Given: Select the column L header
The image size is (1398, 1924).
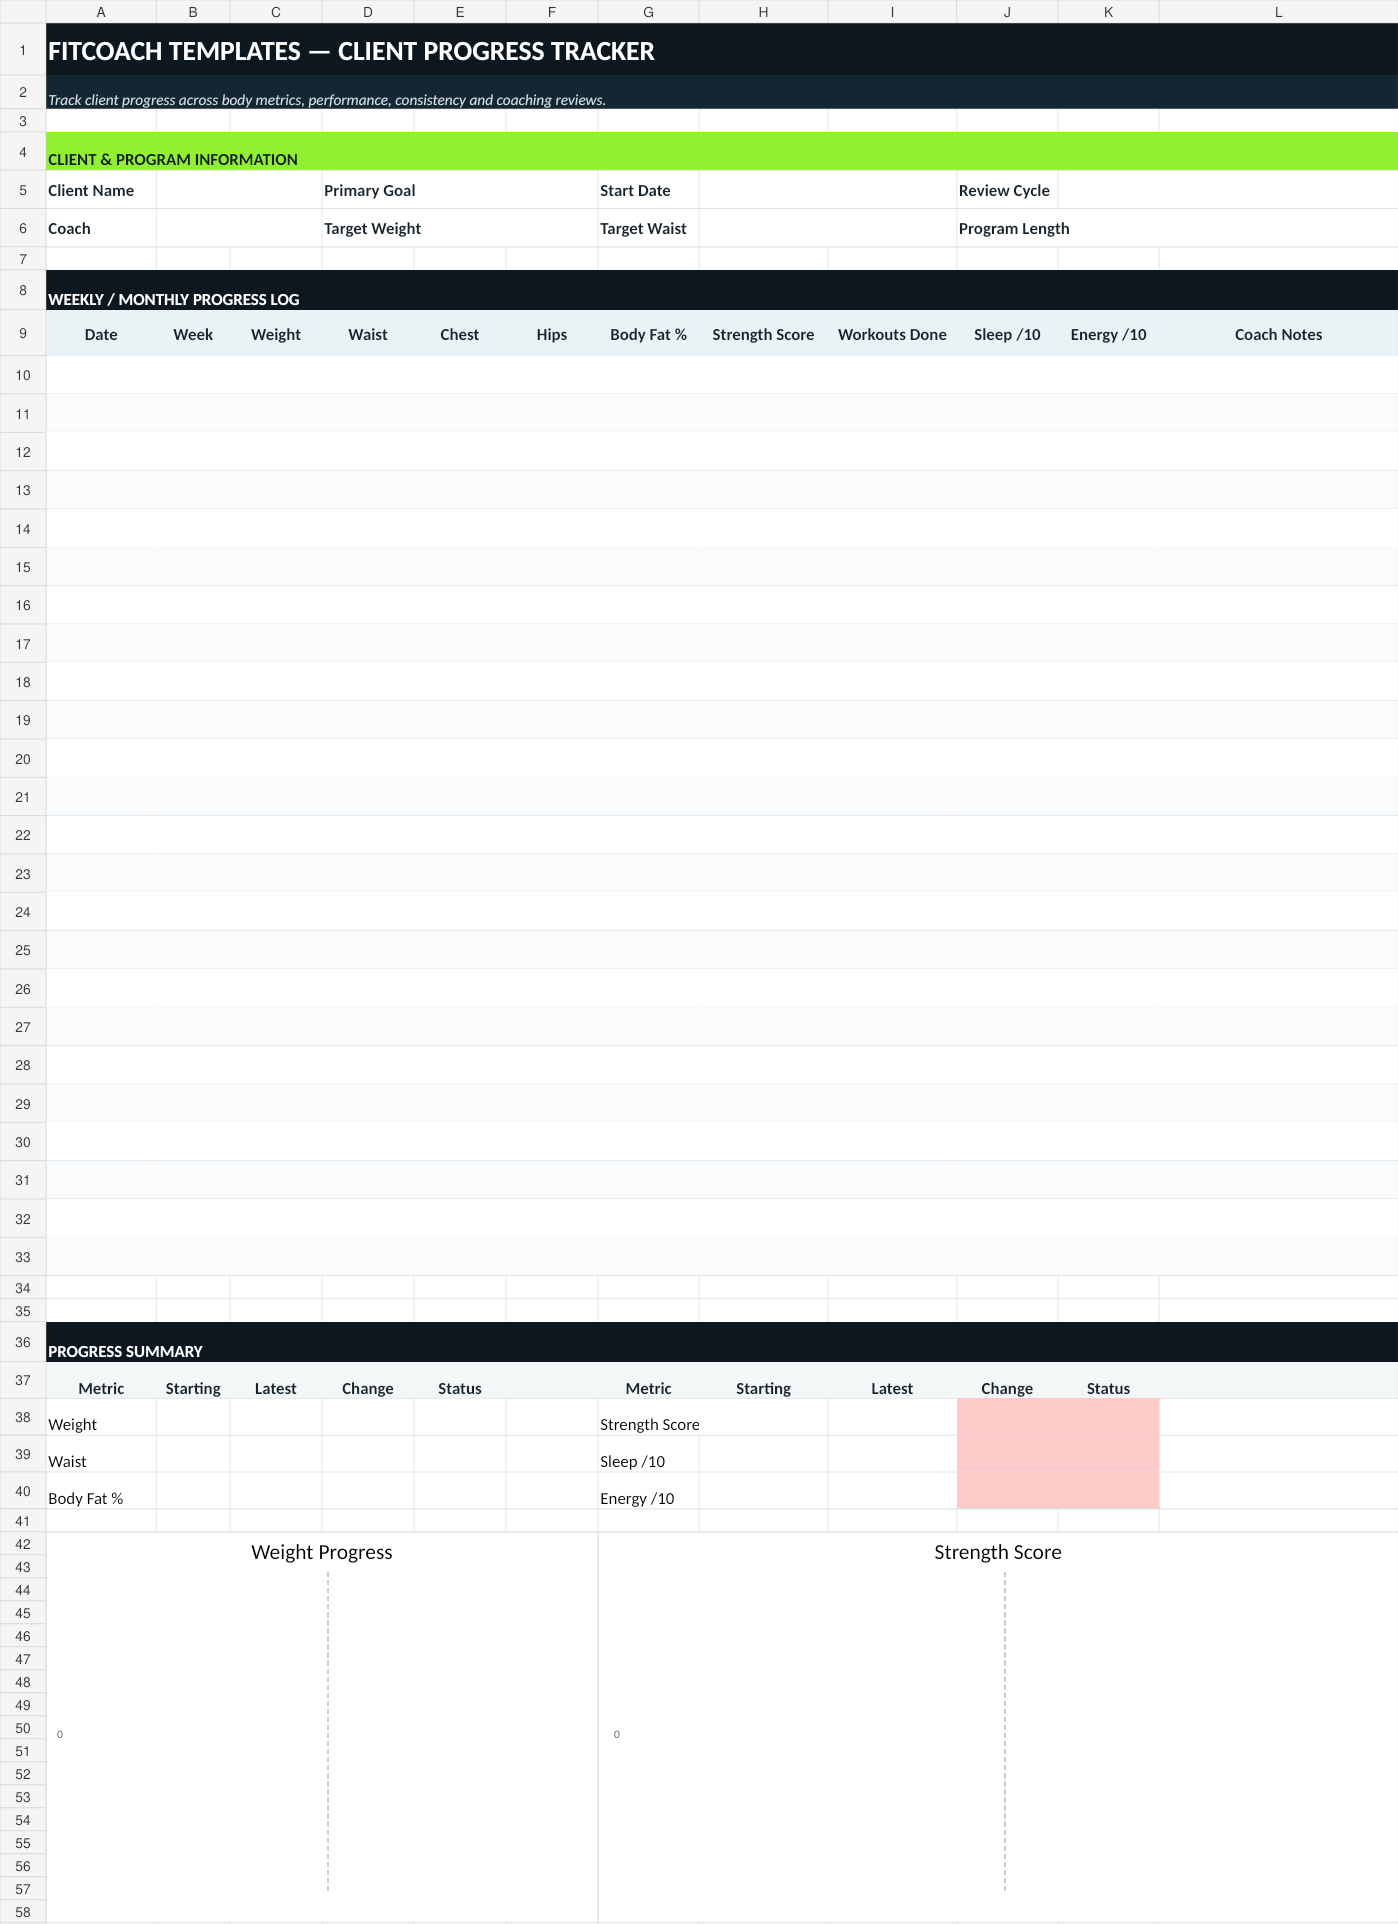Looking at the screenshot, I should pyautogui.click(x=1278, y=12).
